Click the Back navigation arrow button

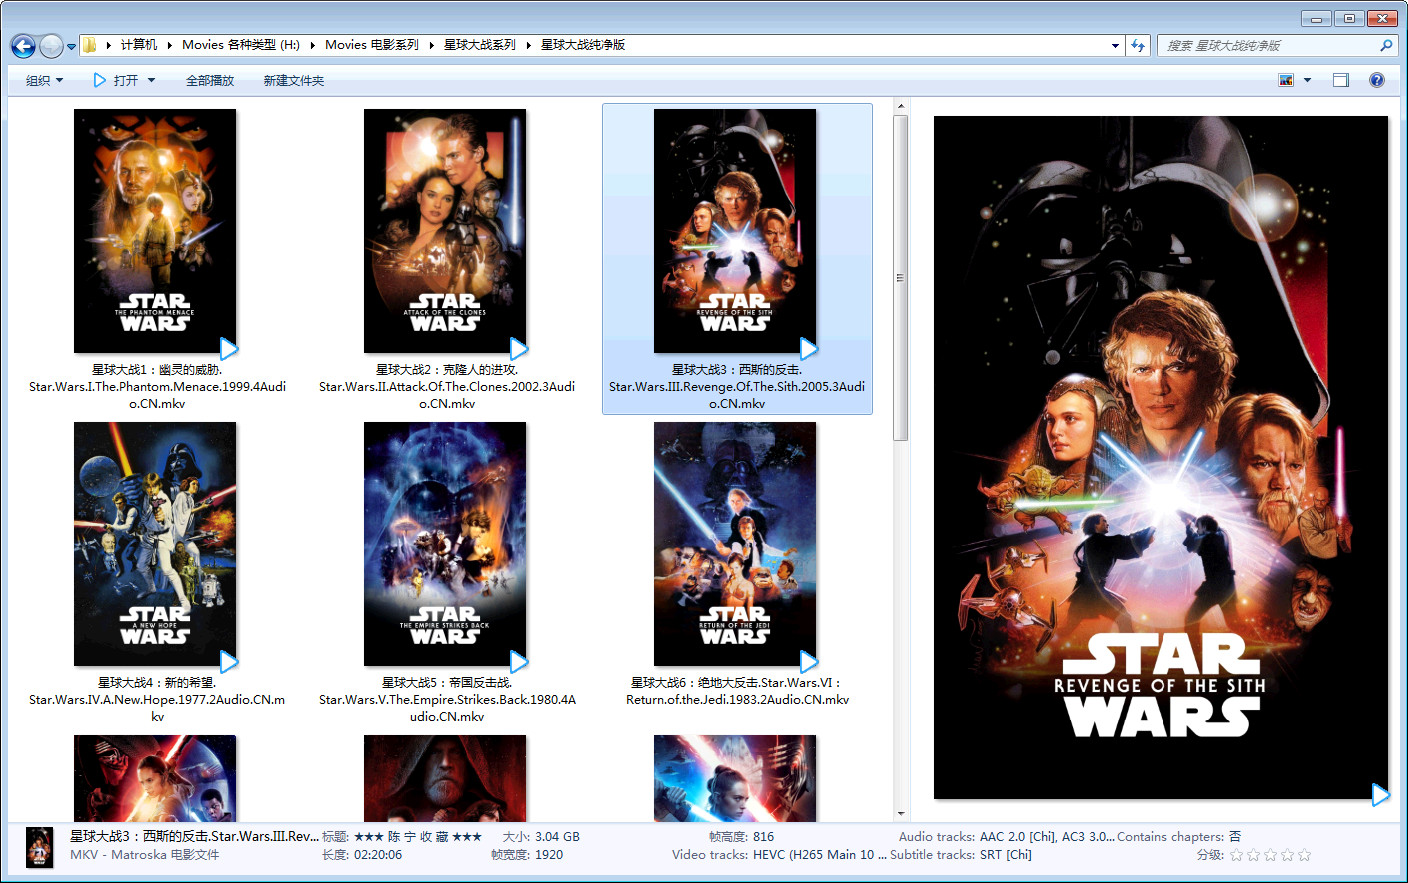pos(23,46)
